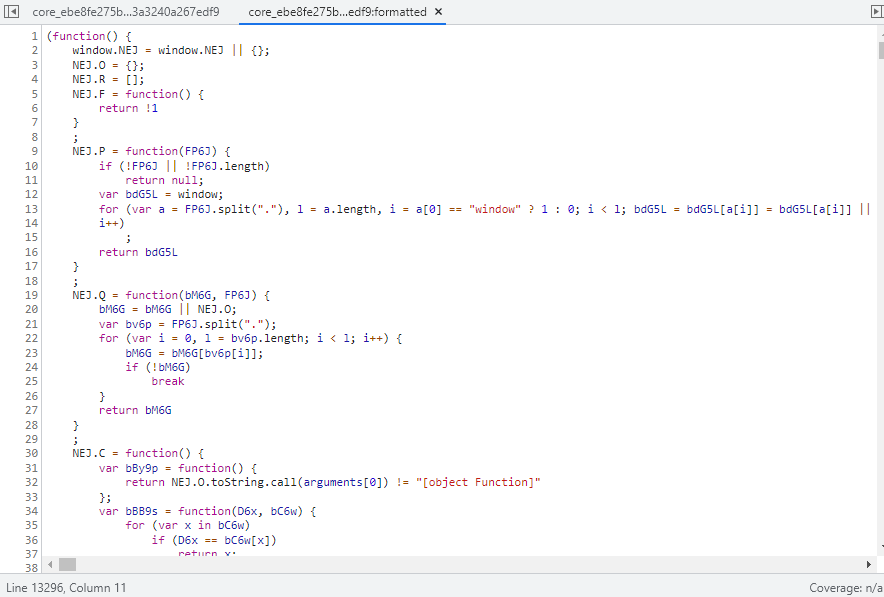Click the 'Line 13296, Column 11' status text

coord(66,587)
